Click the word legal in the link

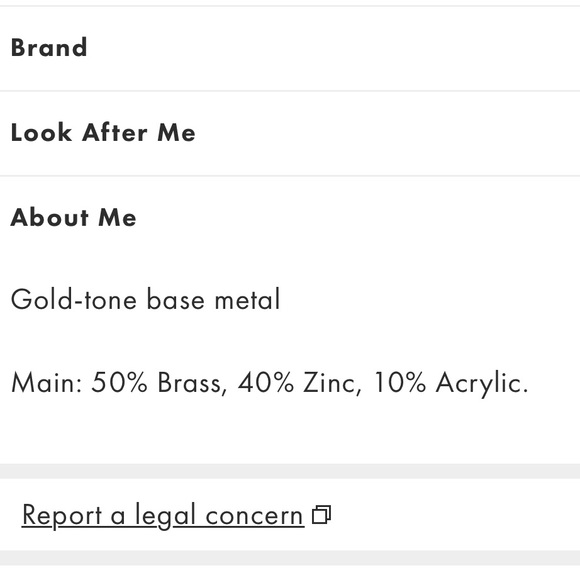165,515
